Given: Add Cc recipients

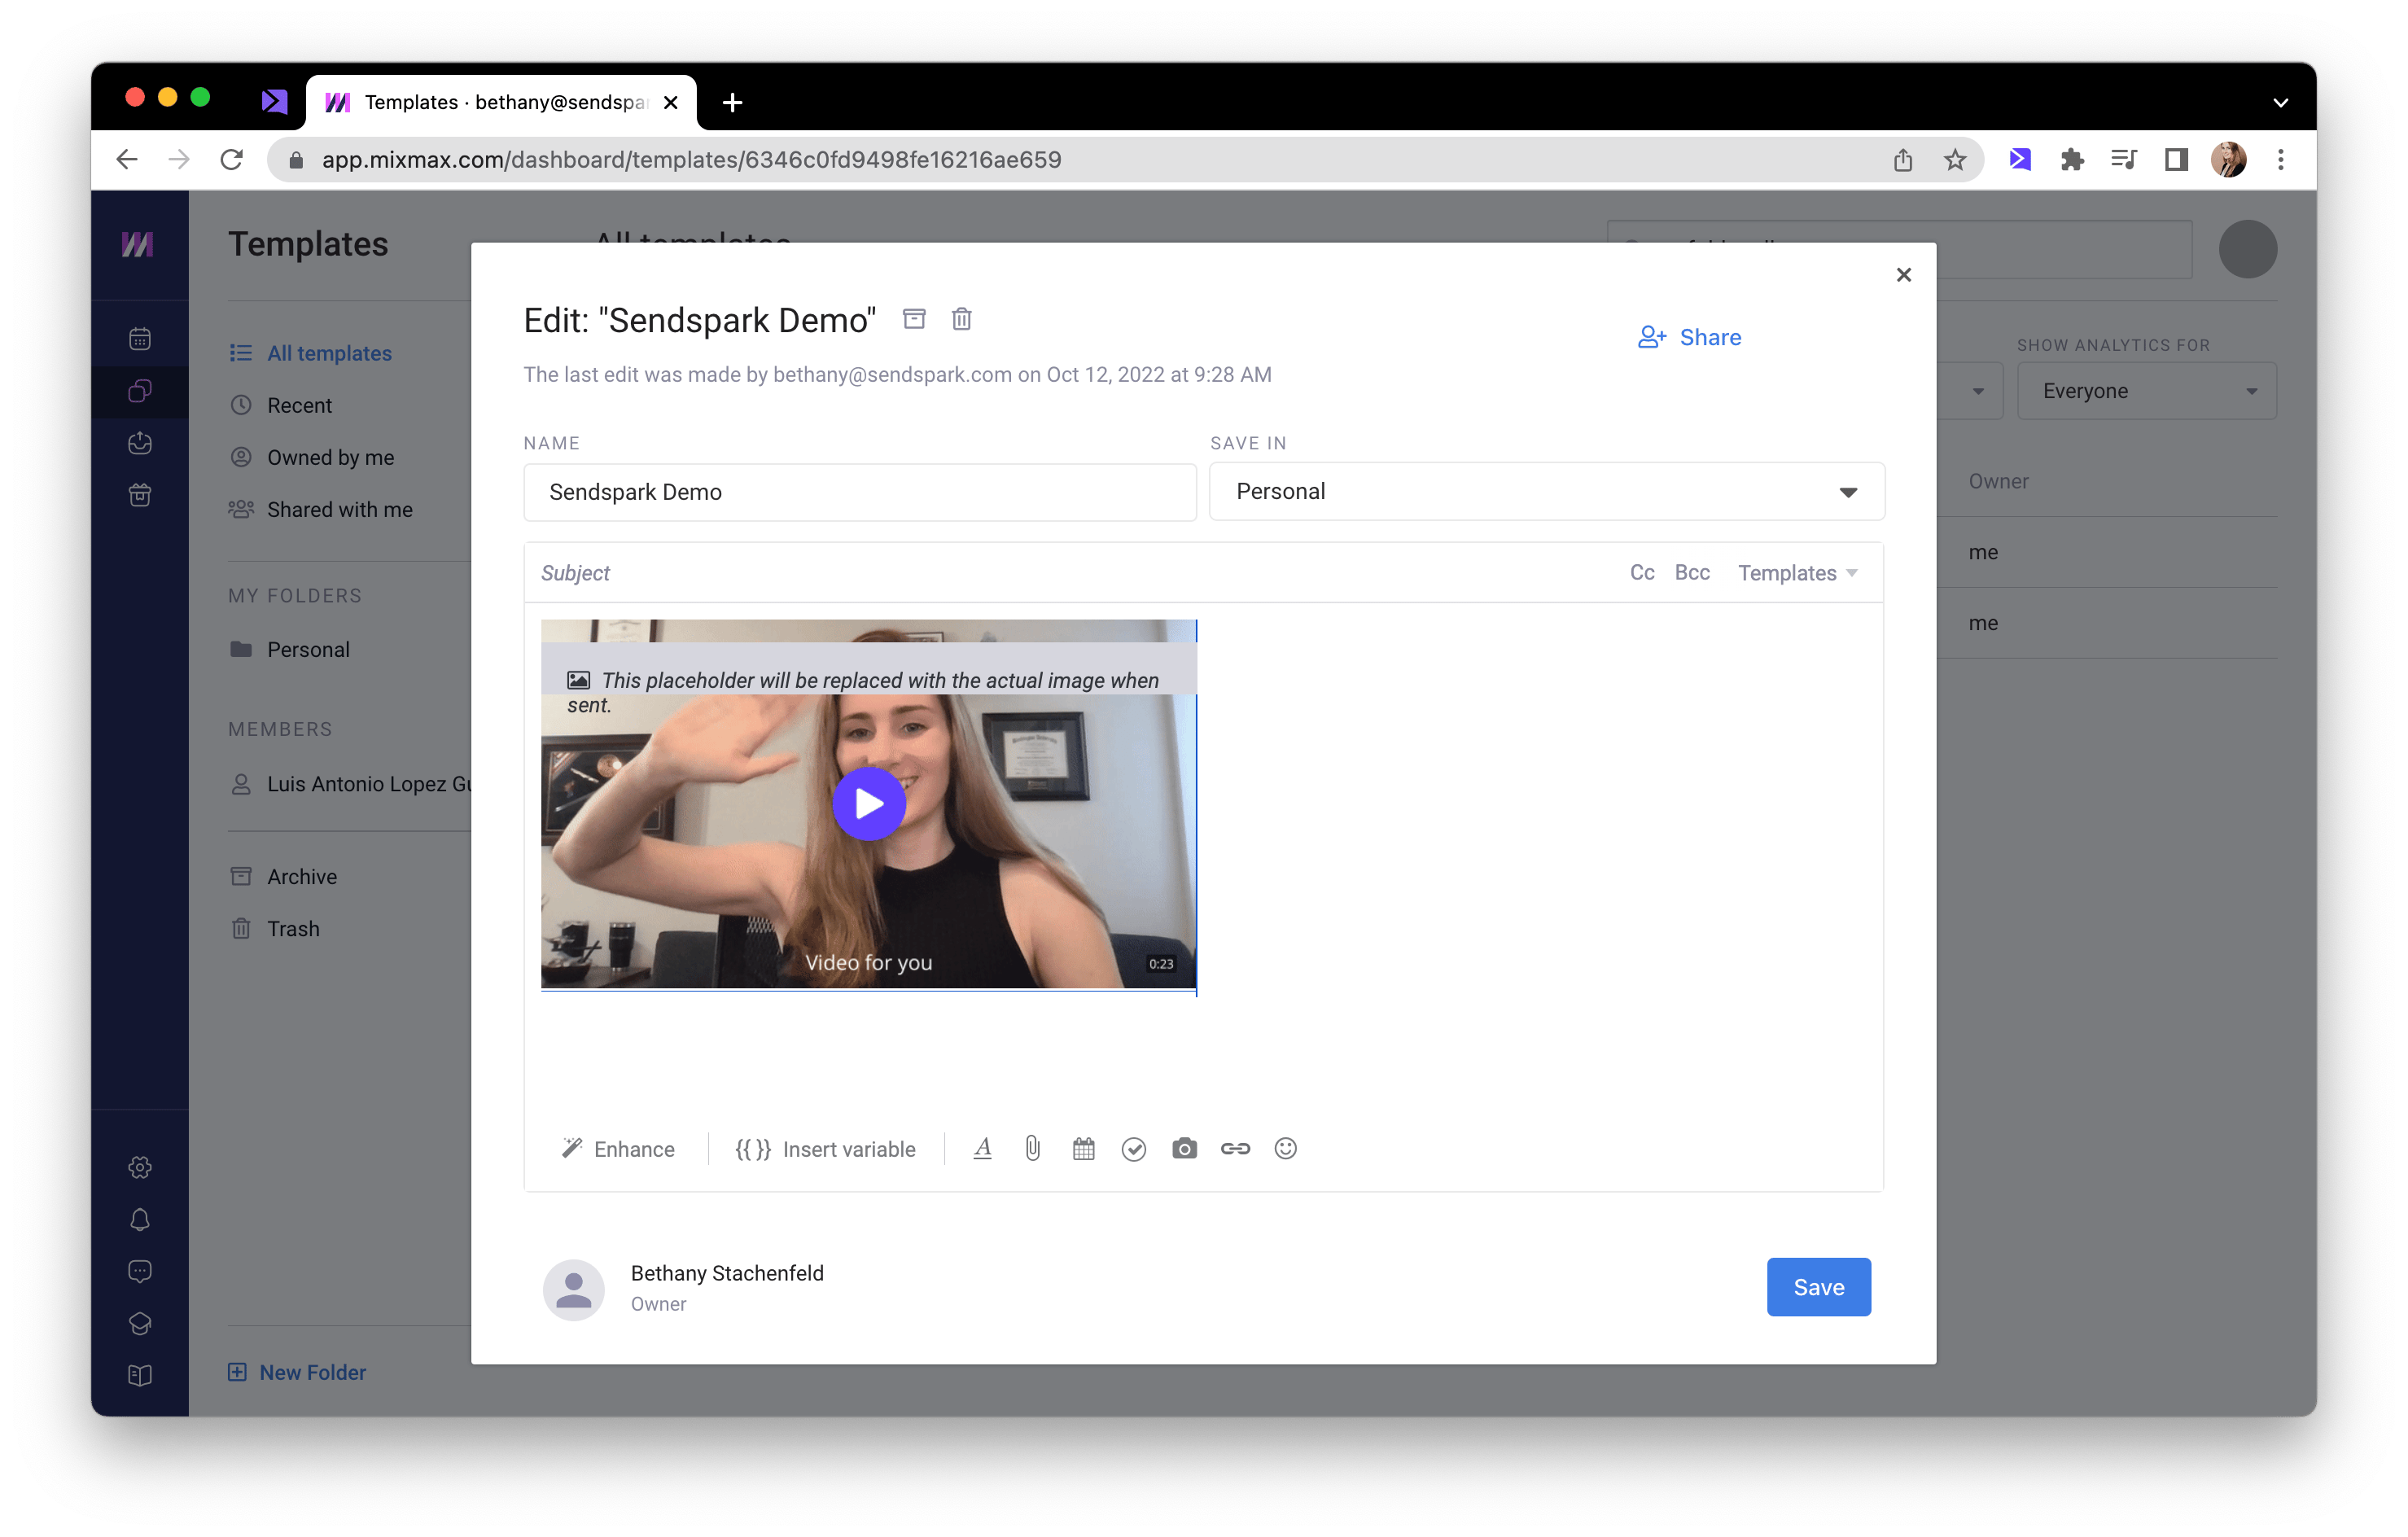Looking at the screenshot, I should click(x=1642, y=573).
